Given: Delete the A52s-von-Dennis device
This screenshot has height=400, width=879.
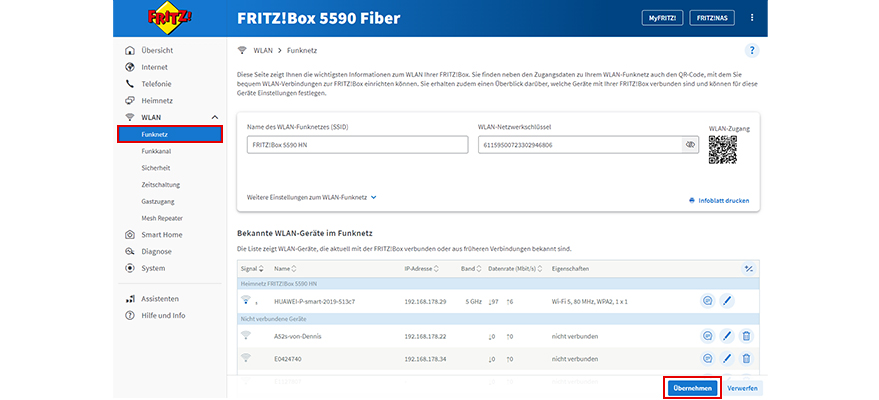Looking at the screenshot, I should tap(746, 336).
